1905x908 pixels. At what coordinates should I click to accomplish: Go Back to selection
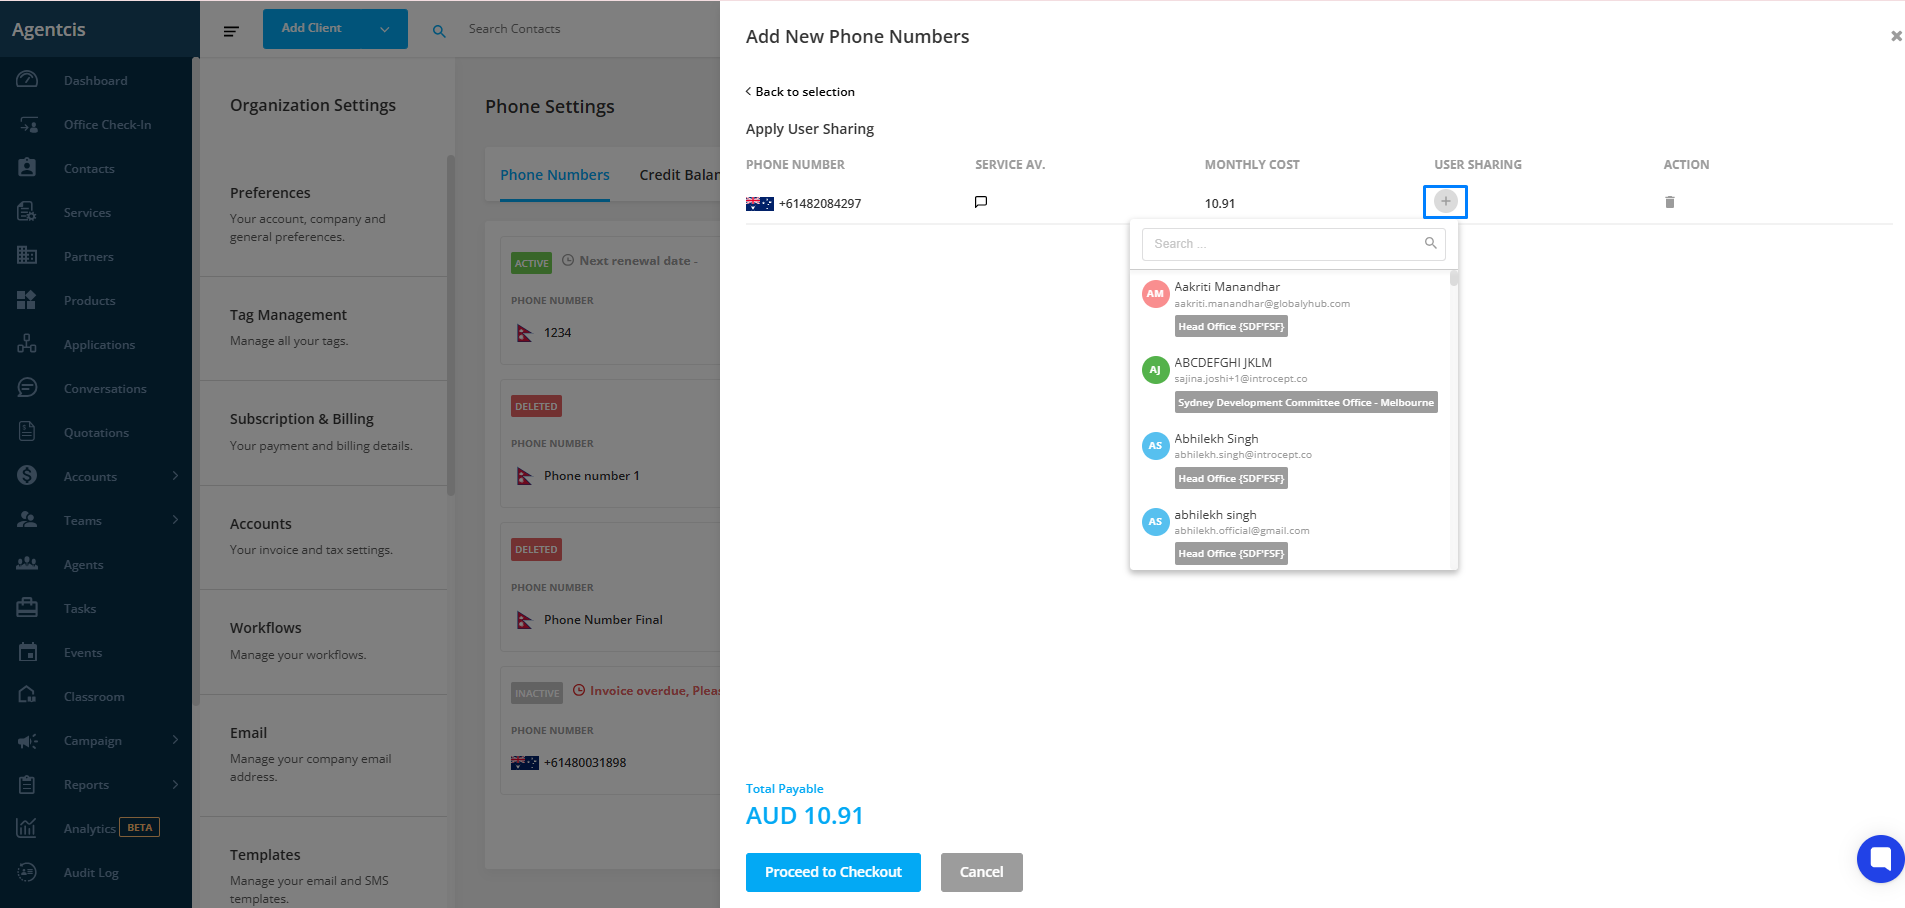(800, 92)
